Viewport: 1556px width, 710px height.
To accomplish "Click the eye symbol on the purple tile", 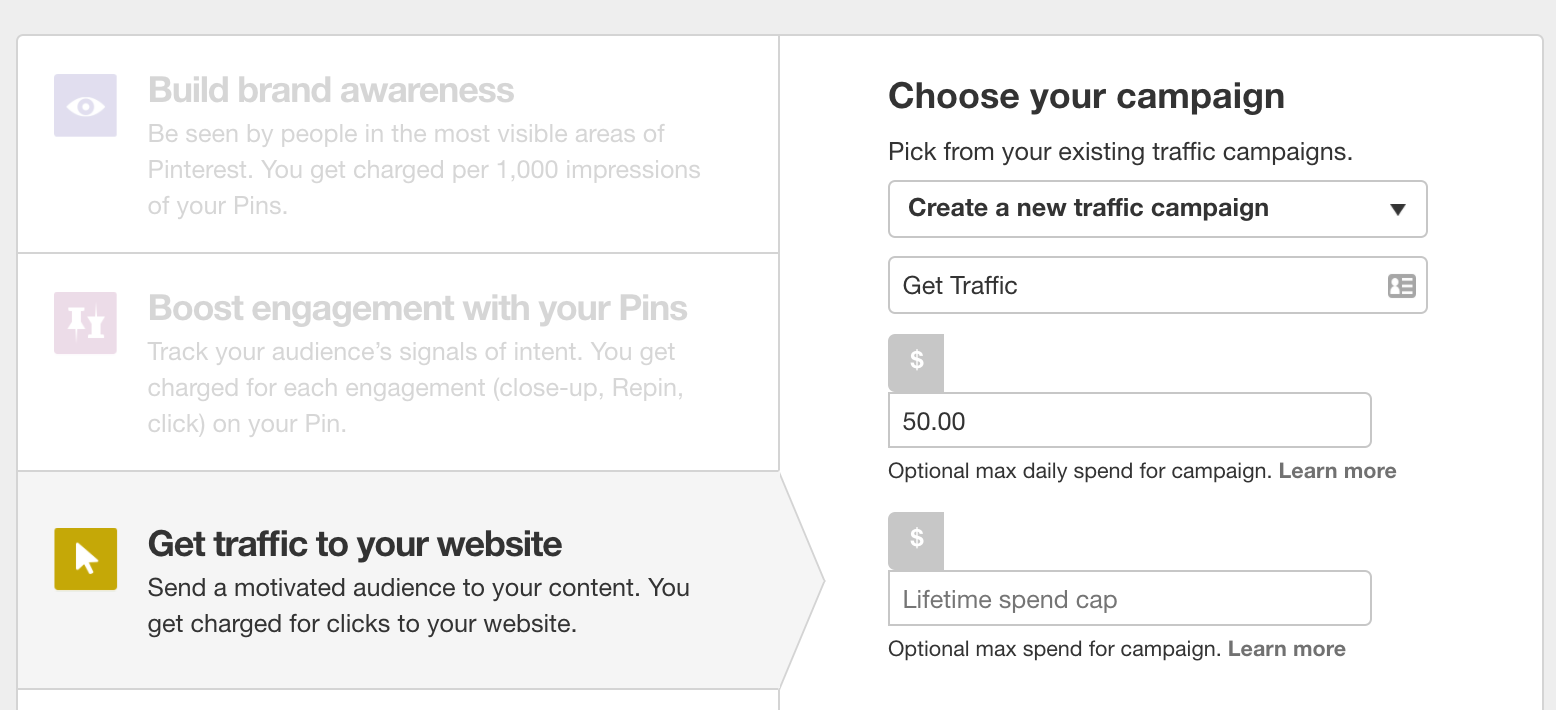I will 85,105.
